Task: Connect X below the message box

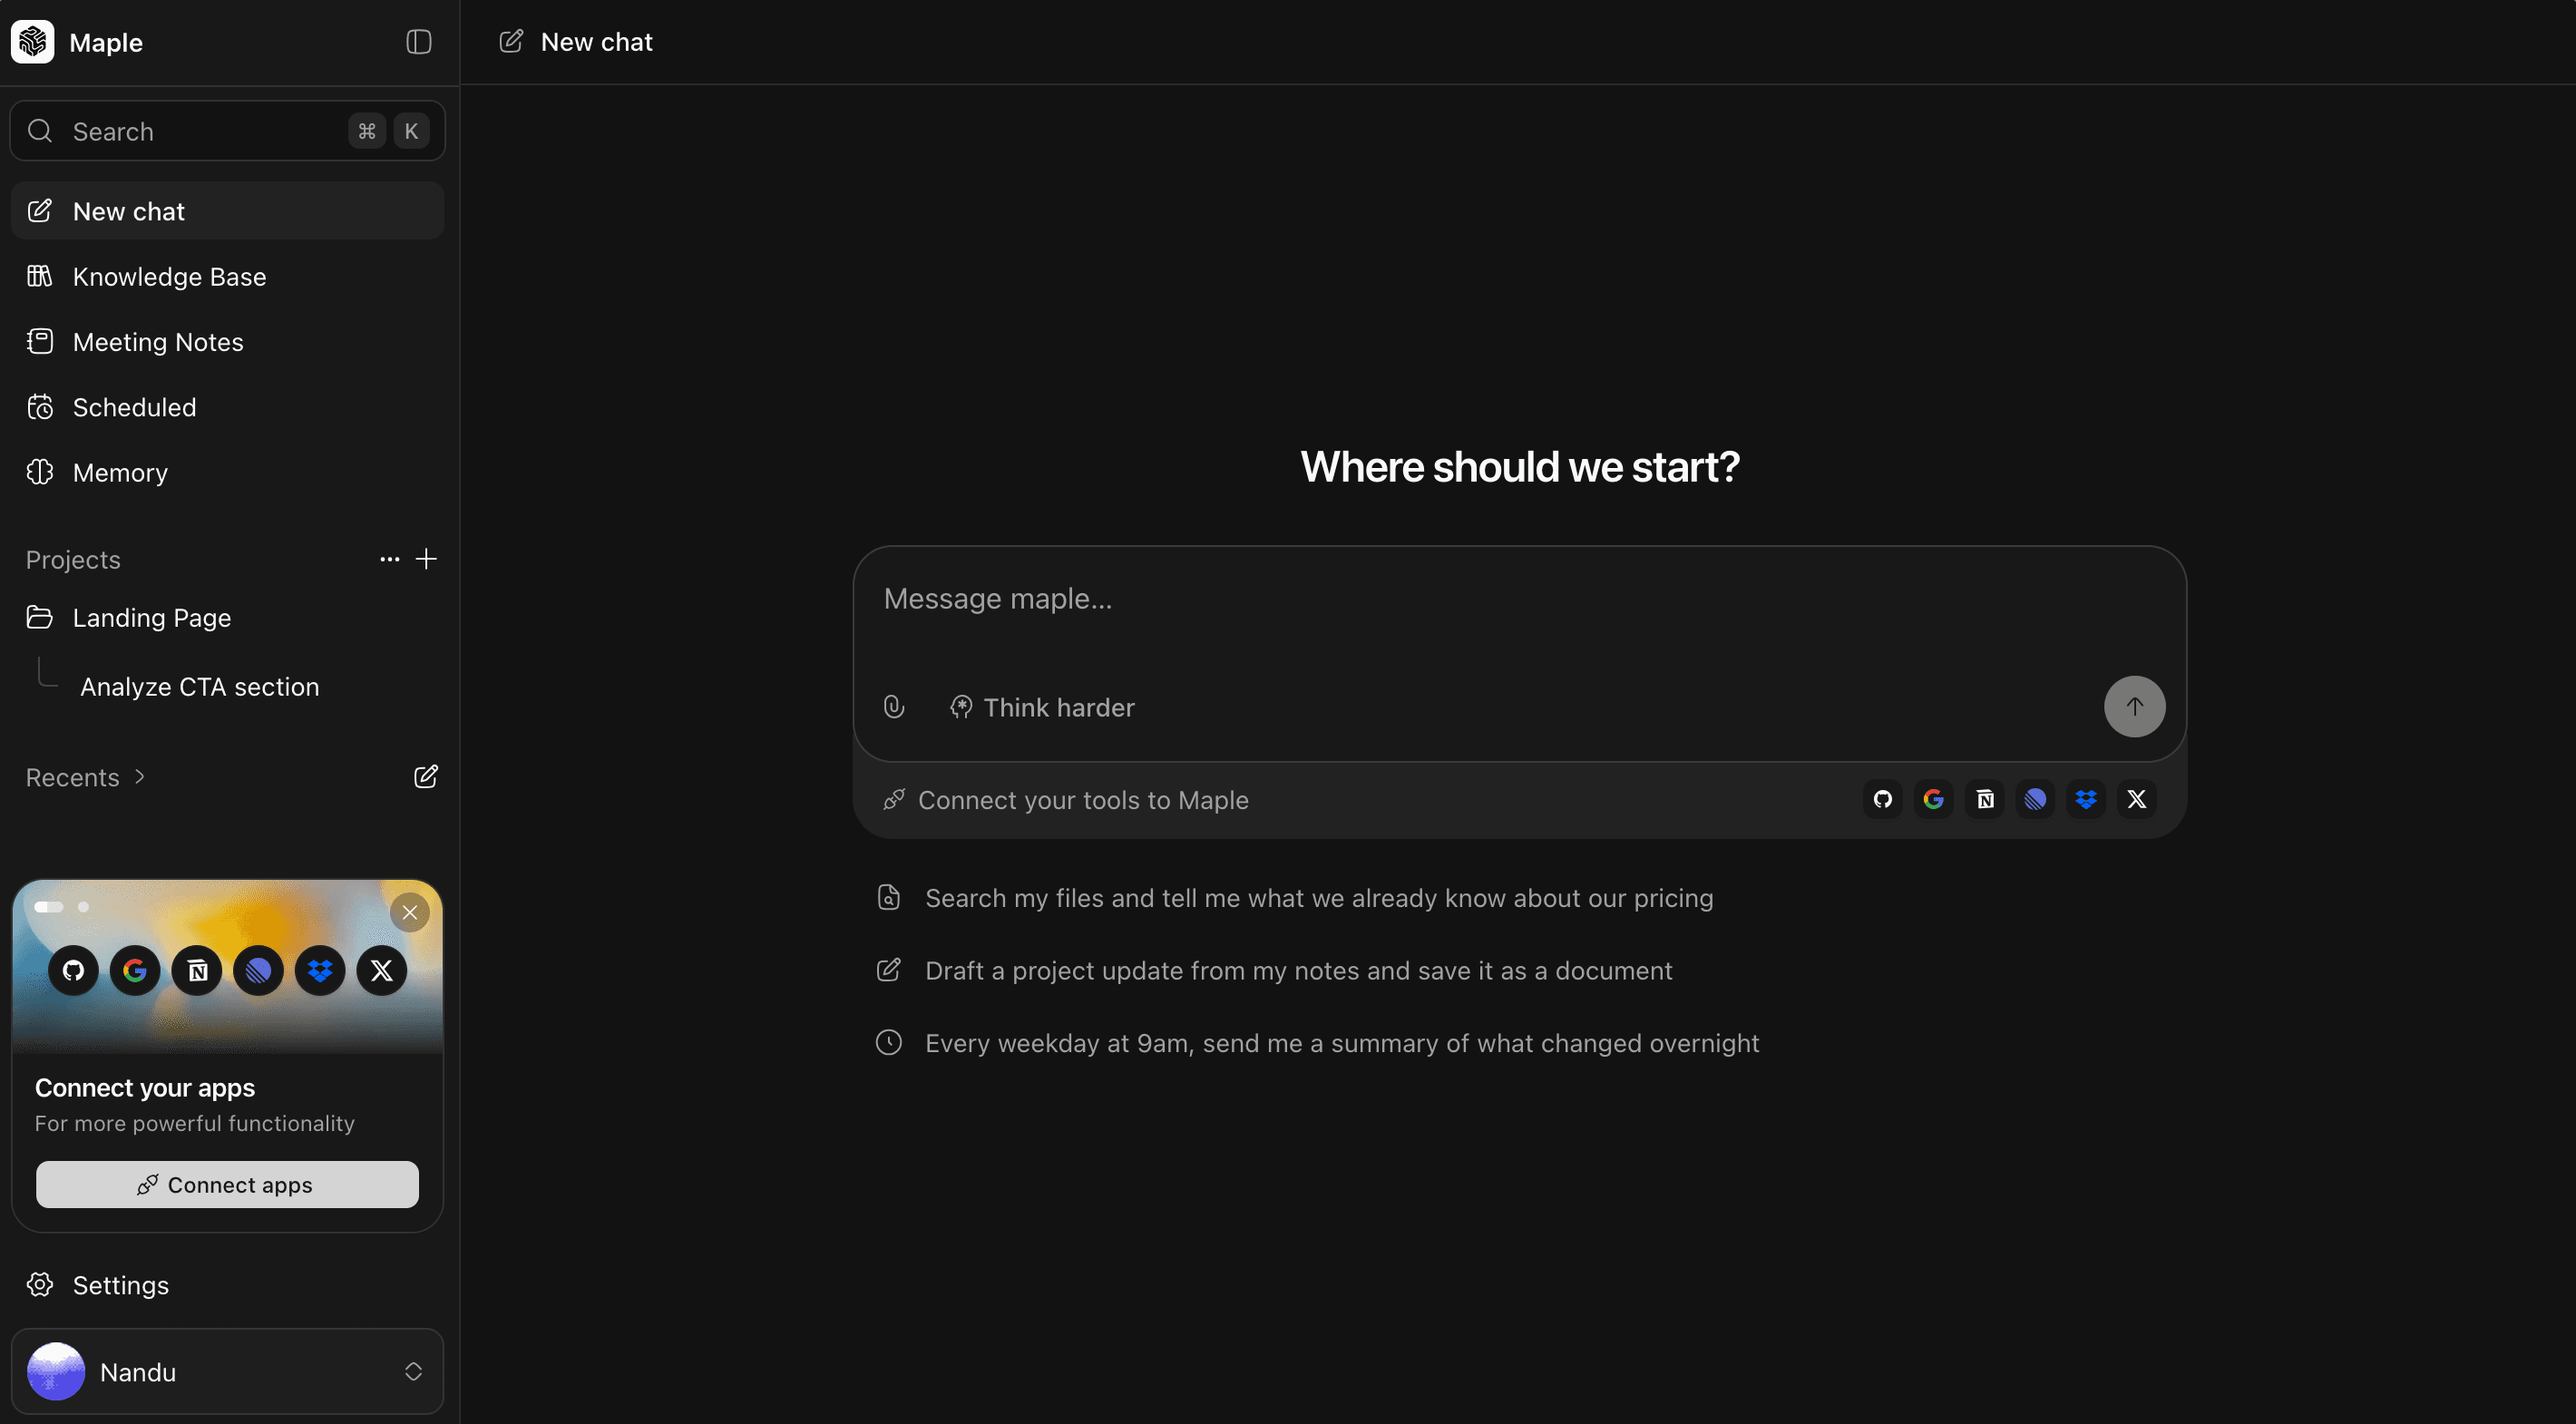Action: point(2137,799)
